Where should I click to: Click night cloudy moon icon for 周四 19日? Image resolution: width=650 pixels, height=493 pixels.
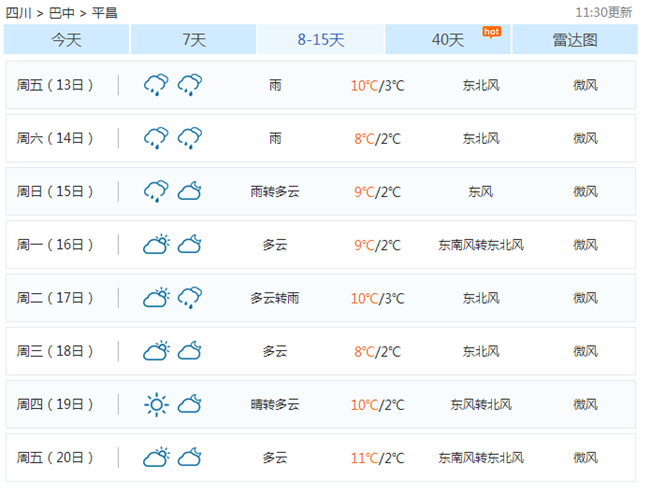pos(190,404)
